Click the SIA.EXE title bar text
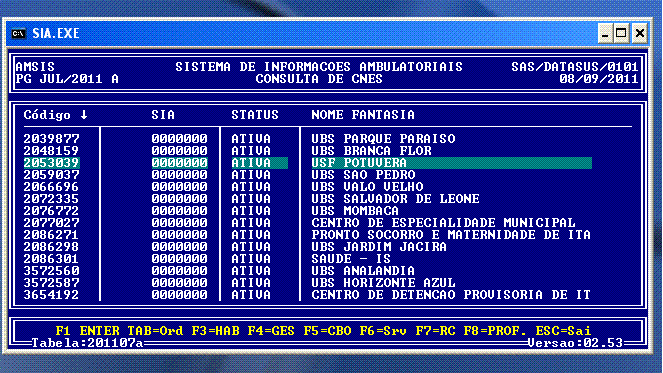Screen dimensions: 663x373 point(56,33)
